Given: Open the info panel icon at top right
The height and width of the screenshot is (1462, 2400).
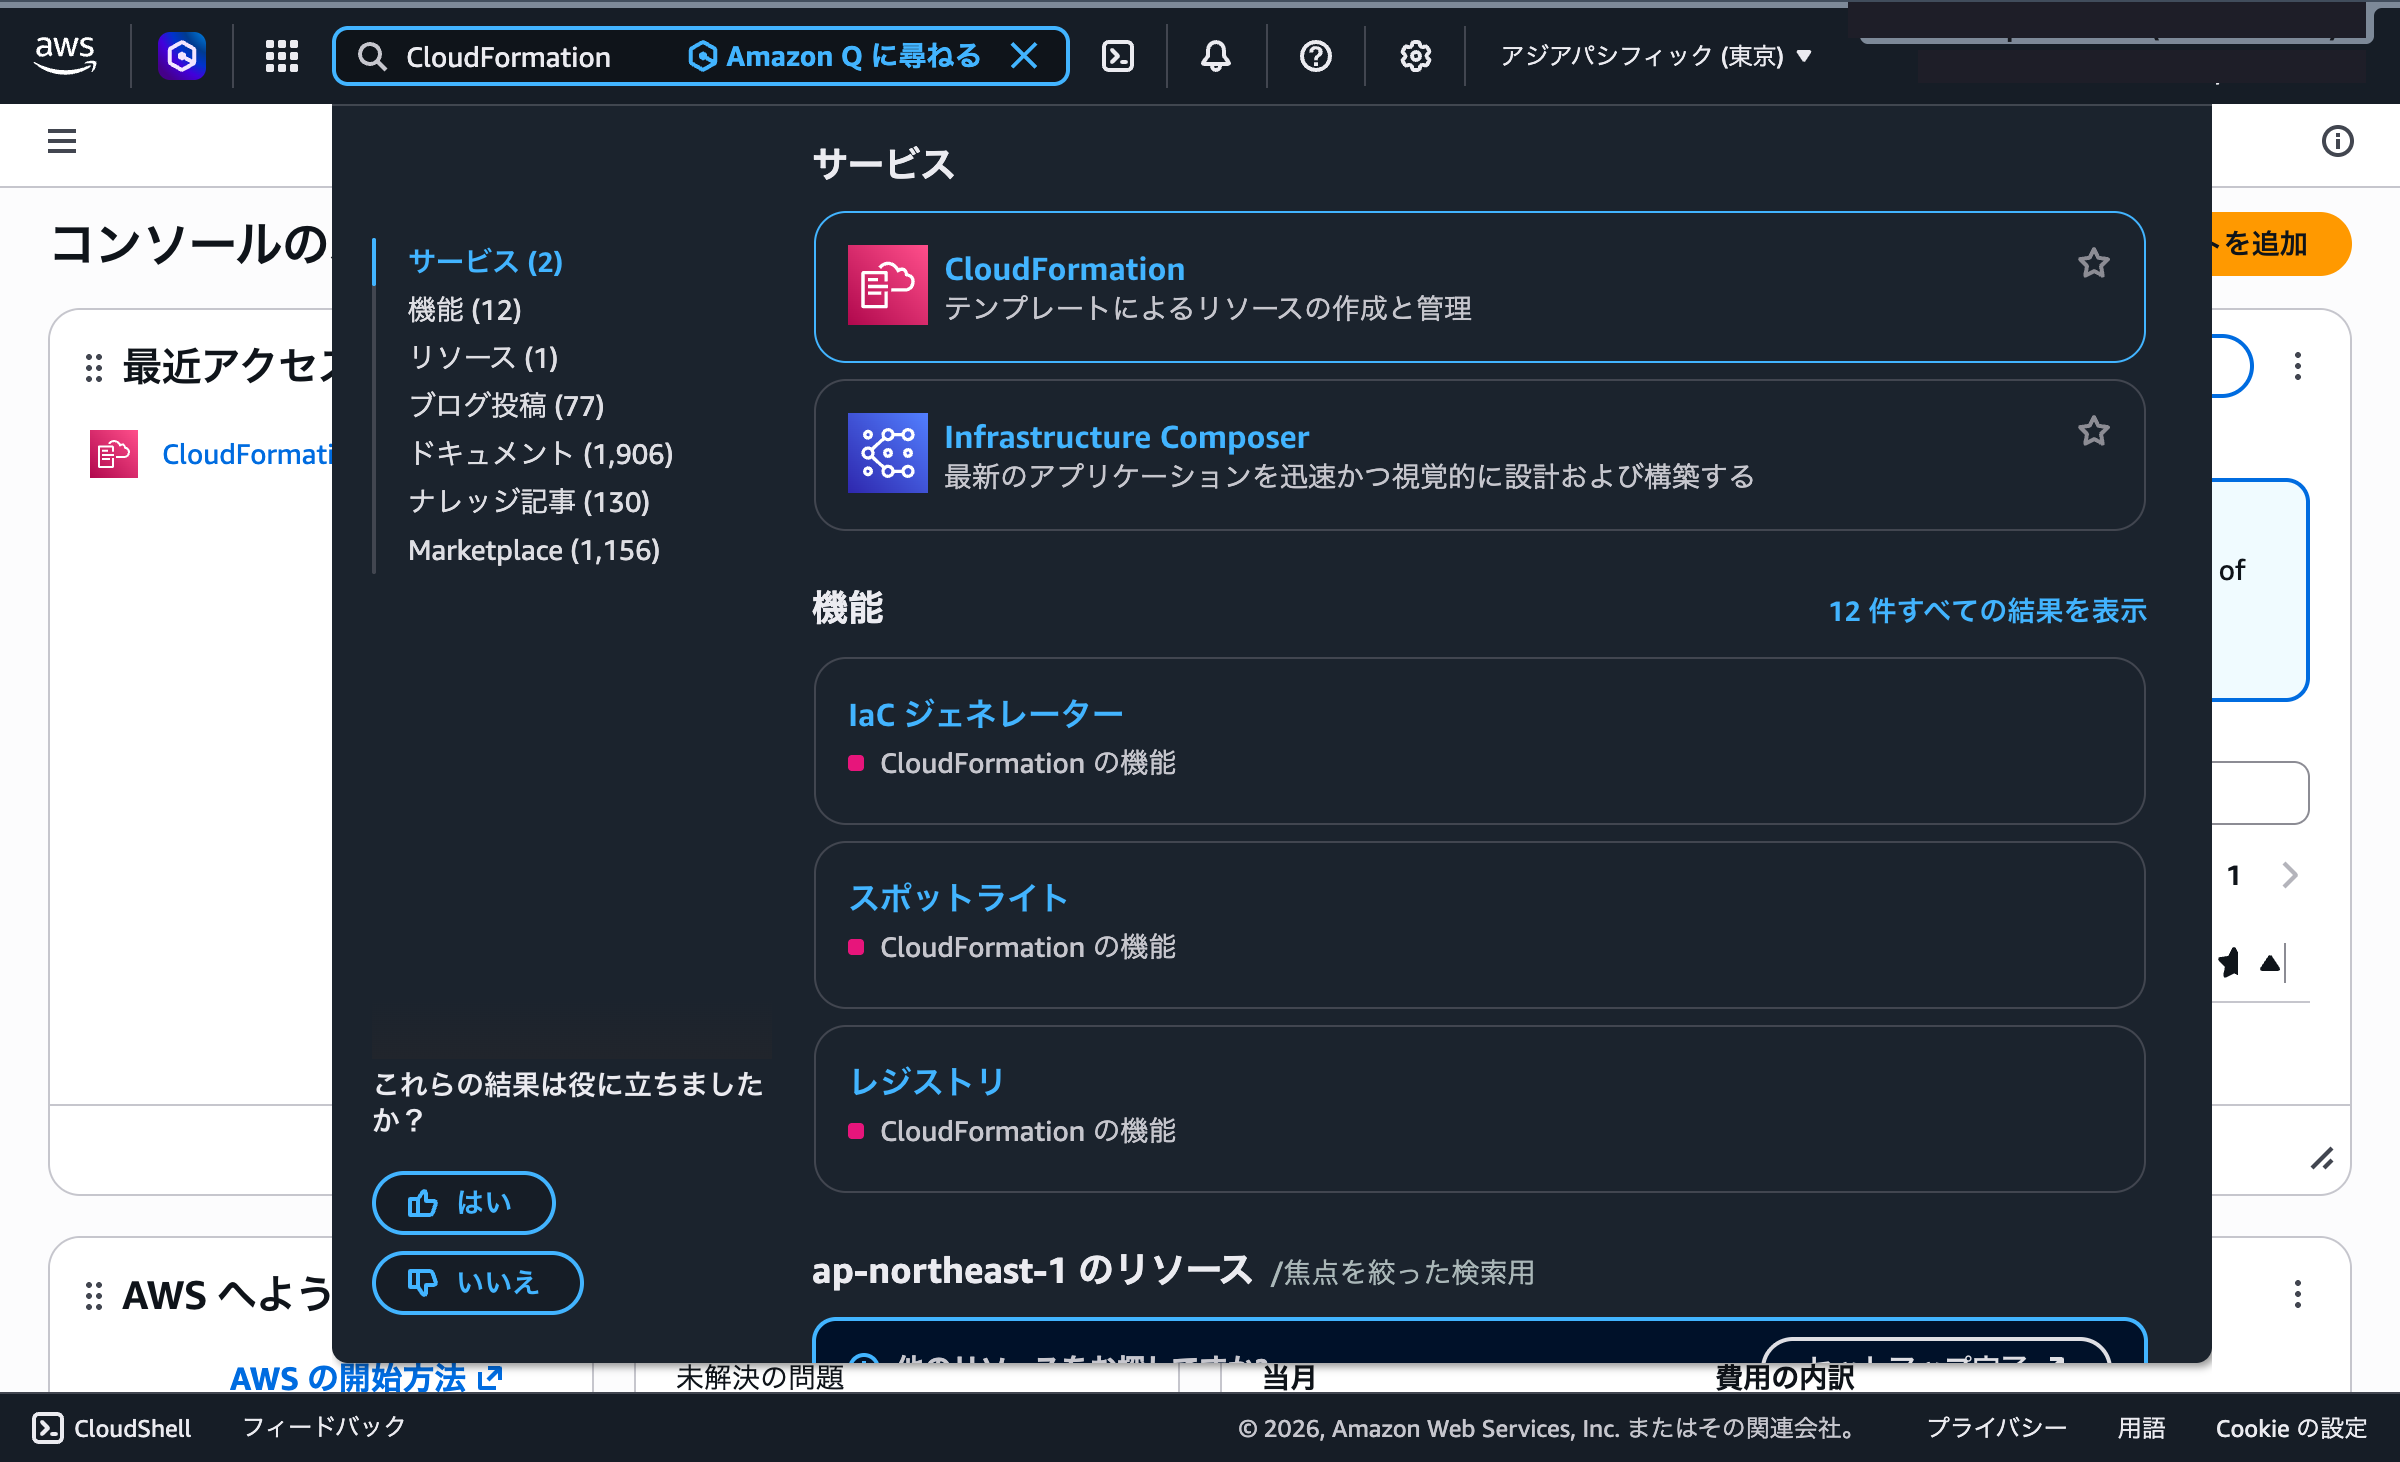Looking at the screenshot, I should tap(2338, 141).
